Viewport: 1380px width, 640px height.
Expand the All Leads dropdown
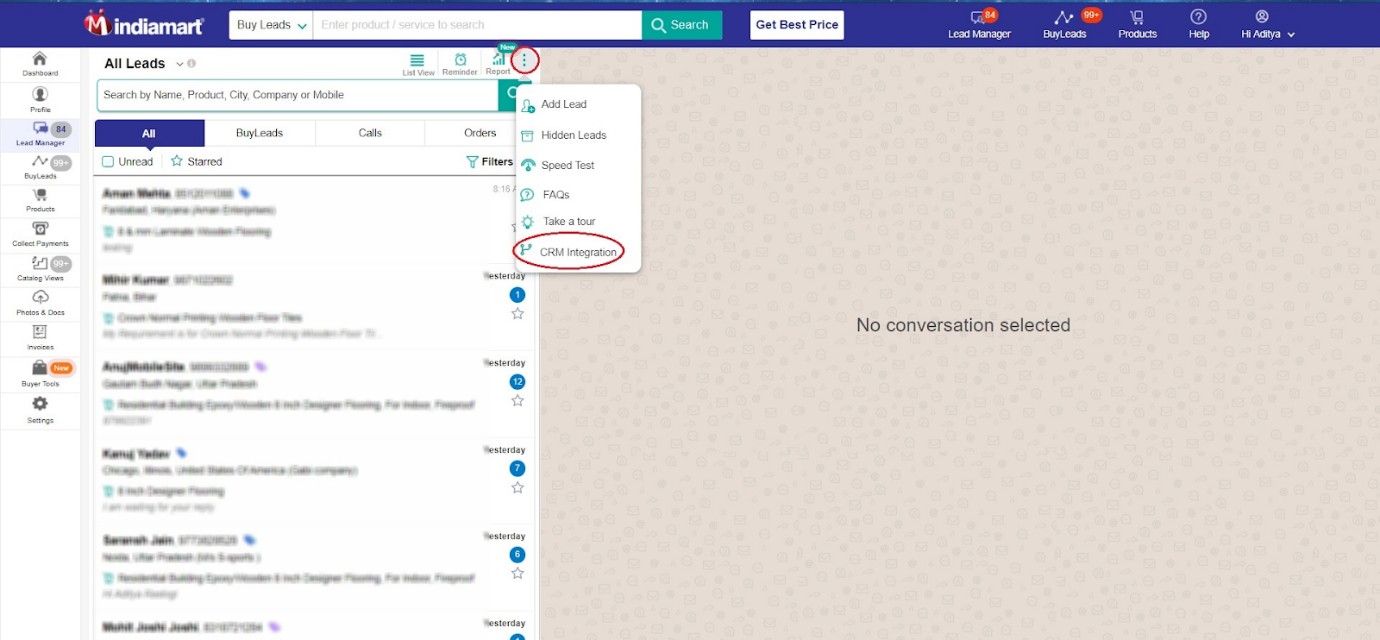[x=179, y=63]
